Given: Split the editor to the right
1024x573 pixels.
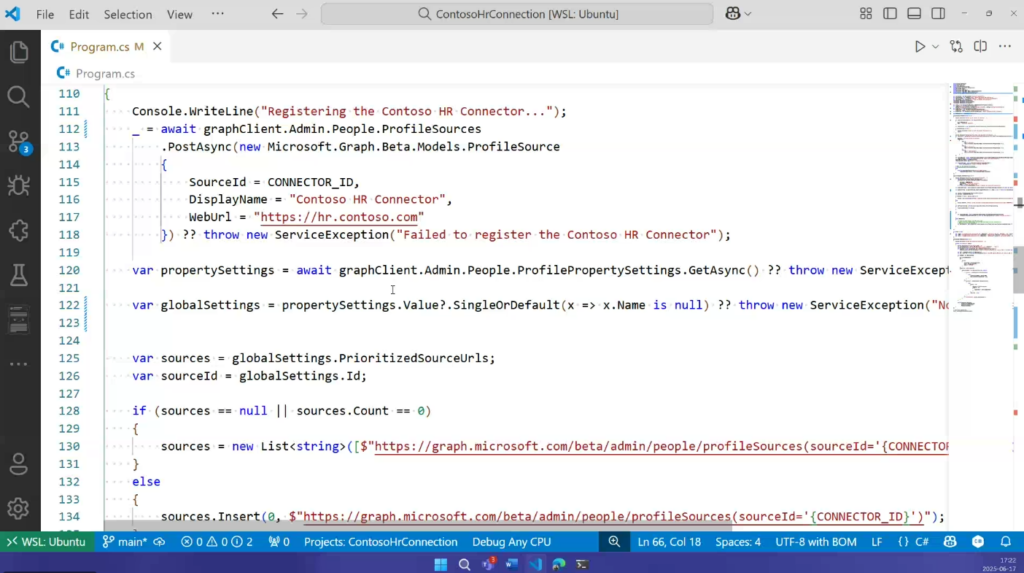Looking at the screenshot, I should click(x=980, y=46).
